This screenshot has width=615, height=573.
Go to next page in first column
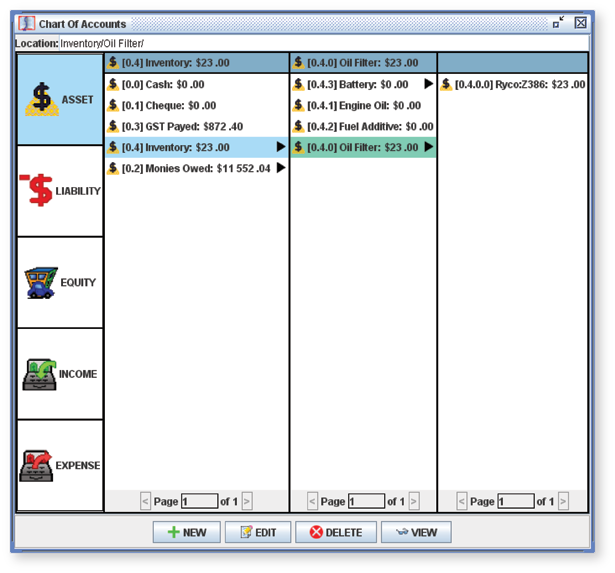[247, 501]
